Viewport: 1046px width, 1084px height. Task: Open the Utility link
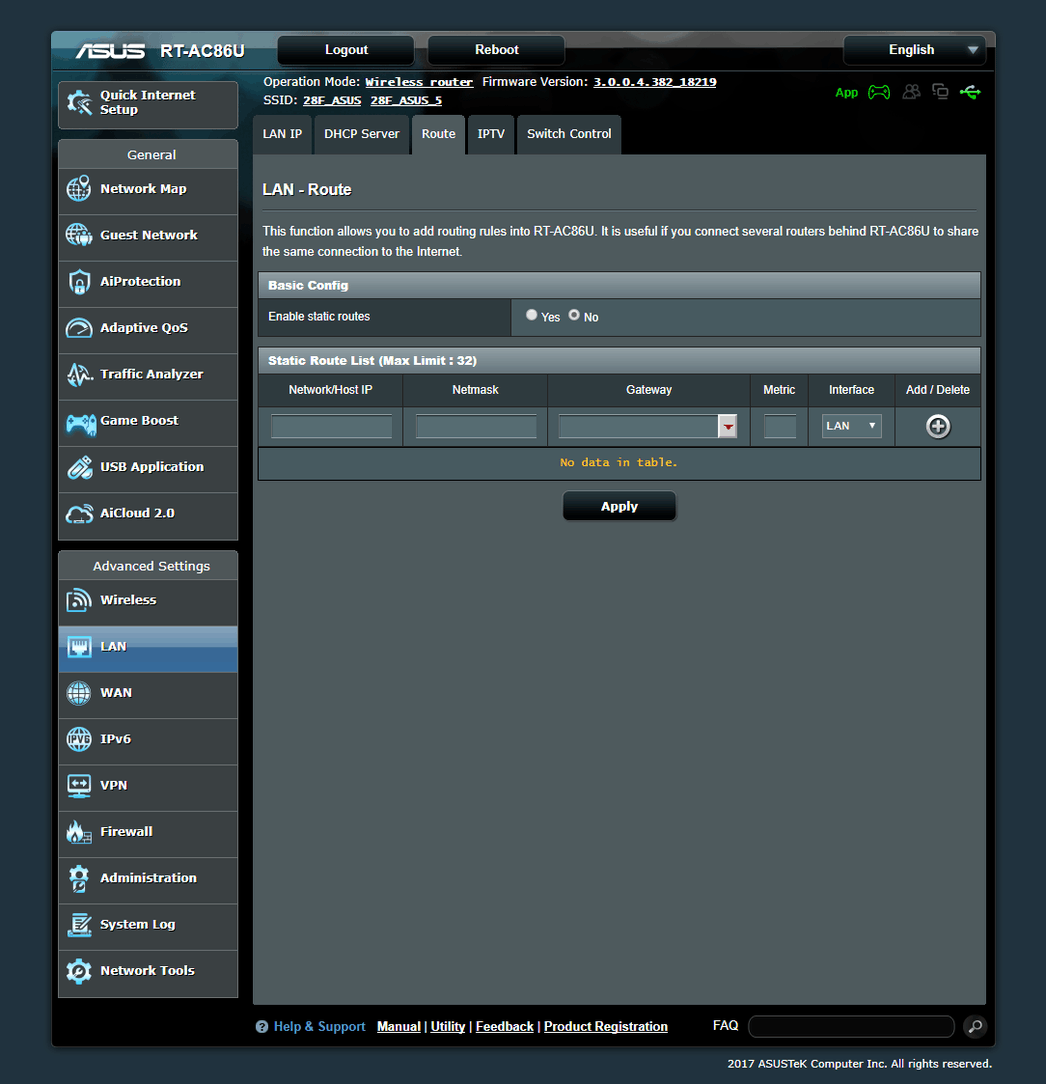point(447,1027)
